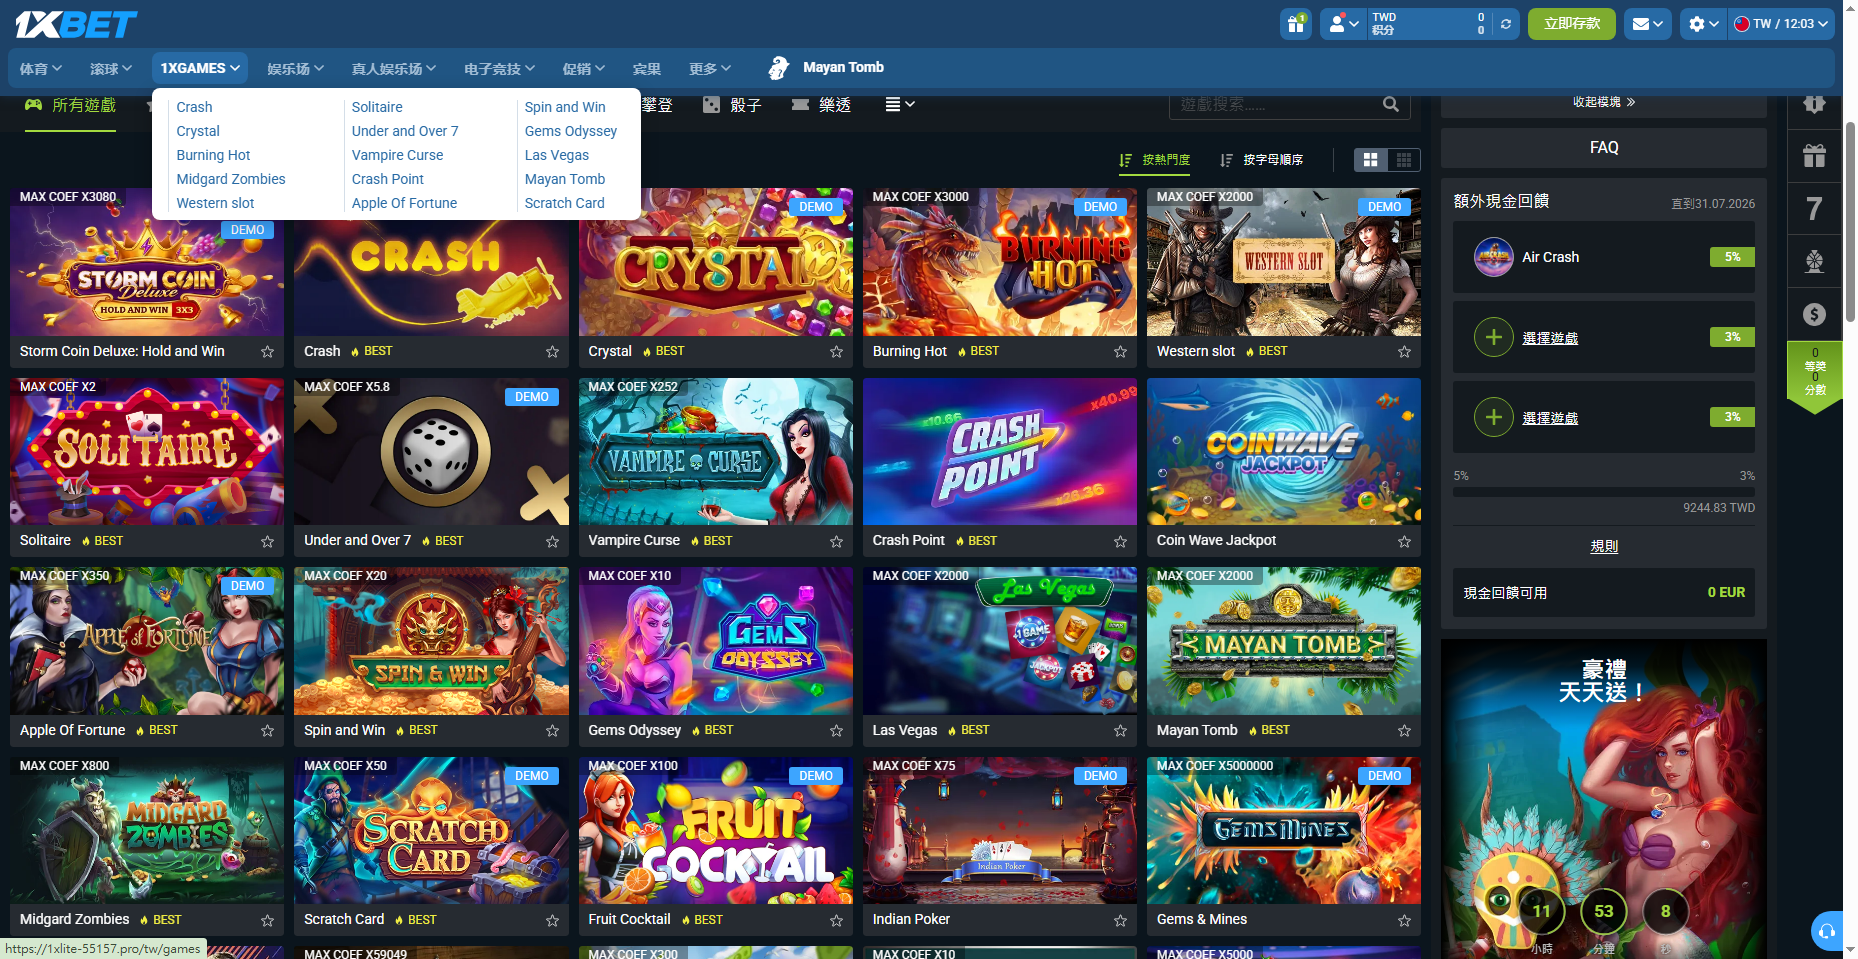This screenshot has height=959, width=1858.
Task: Expand the 娱乐场 menu
Action: [295, 68]
